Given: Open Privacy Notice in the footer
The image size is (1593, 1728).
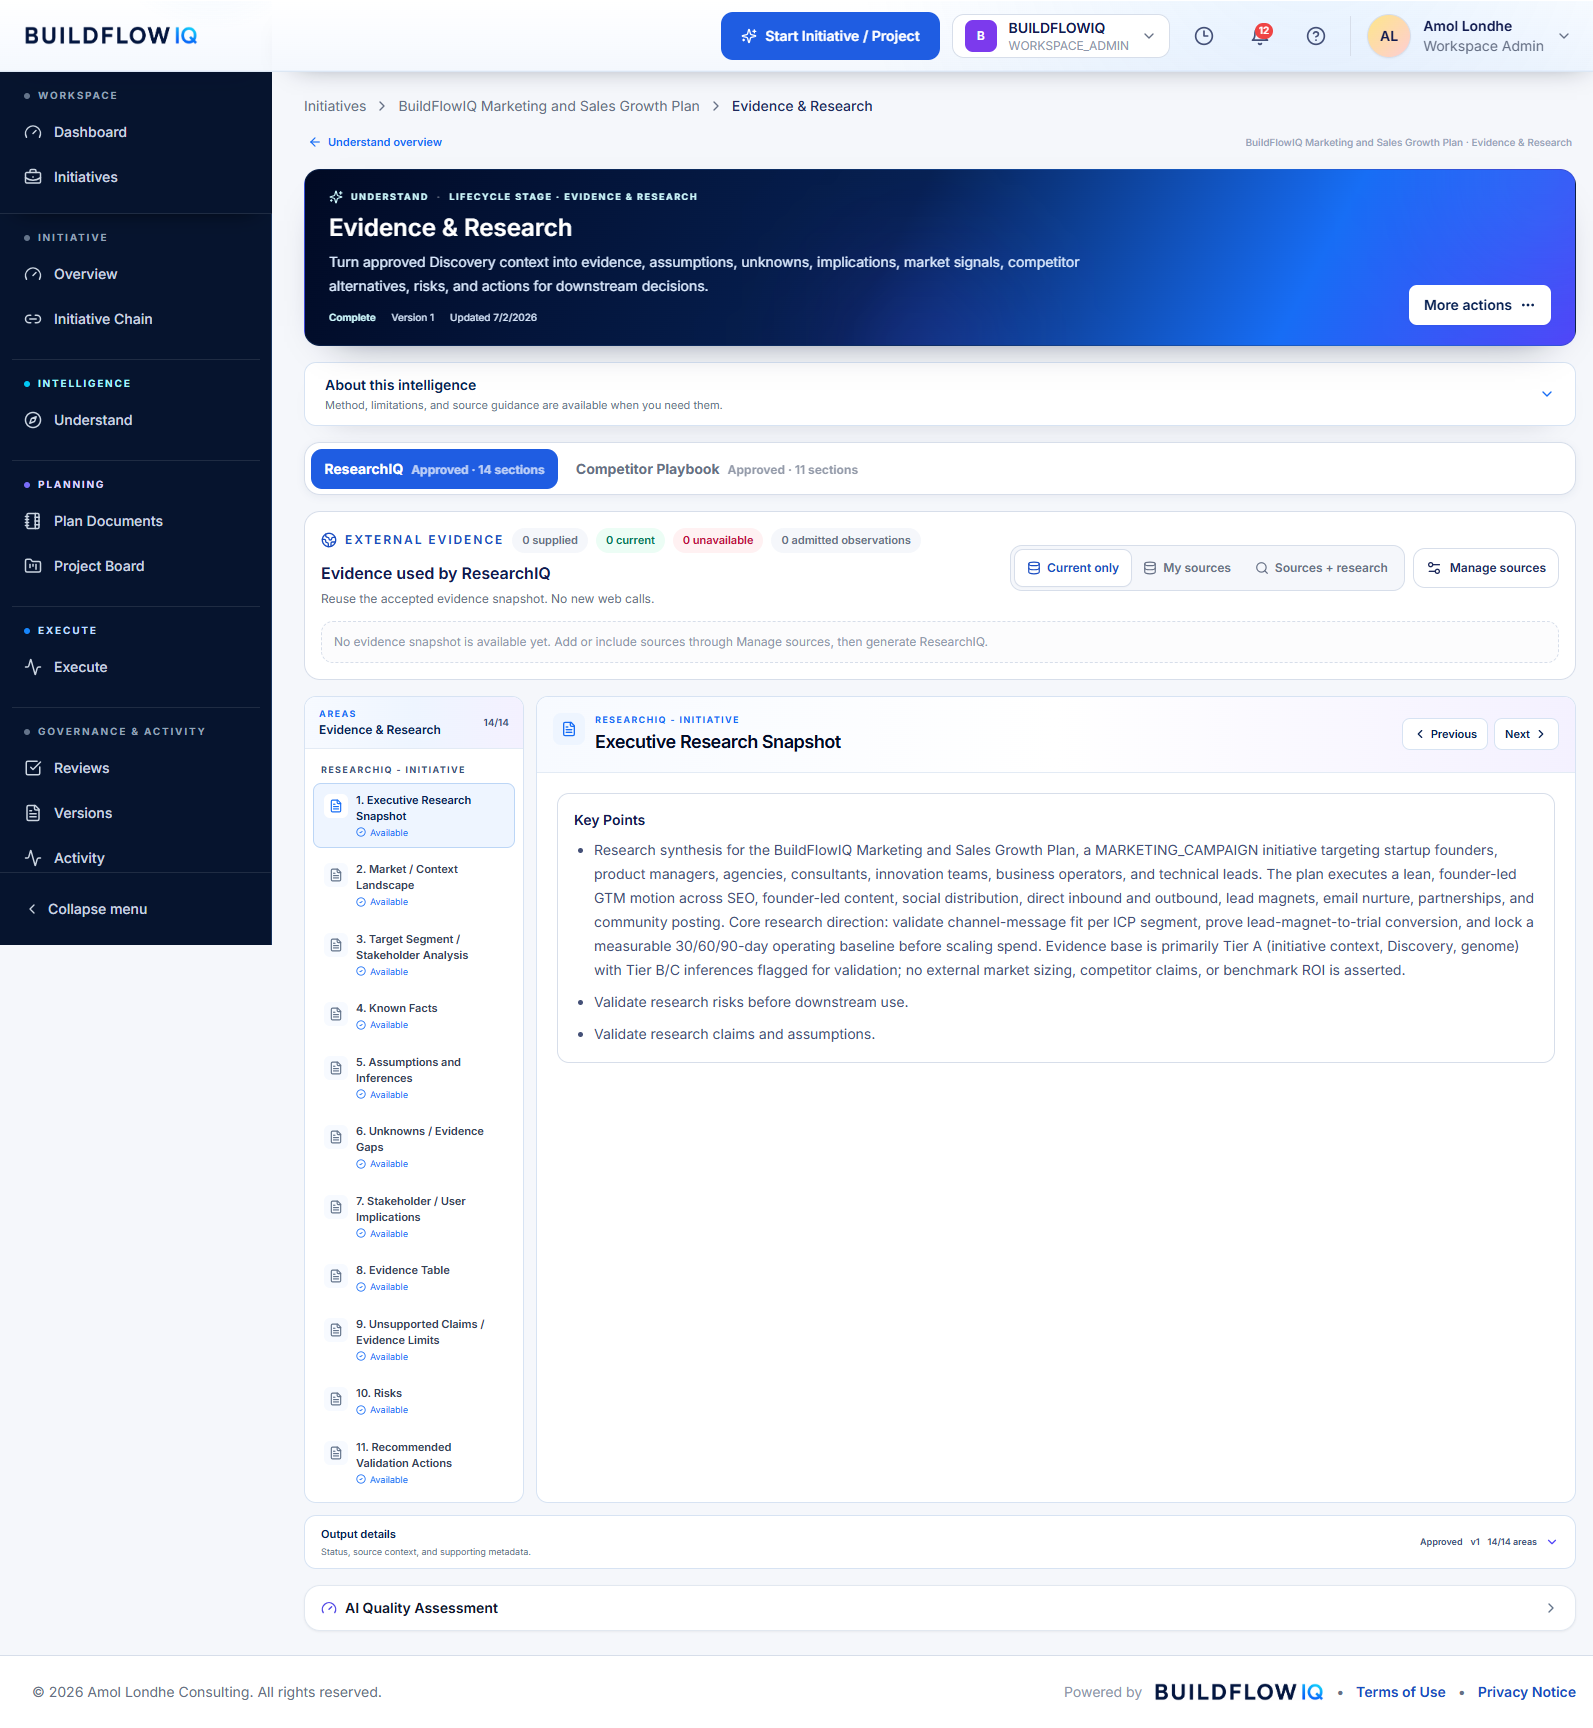Looking at the screenshot, I should coord(1527,1692).
